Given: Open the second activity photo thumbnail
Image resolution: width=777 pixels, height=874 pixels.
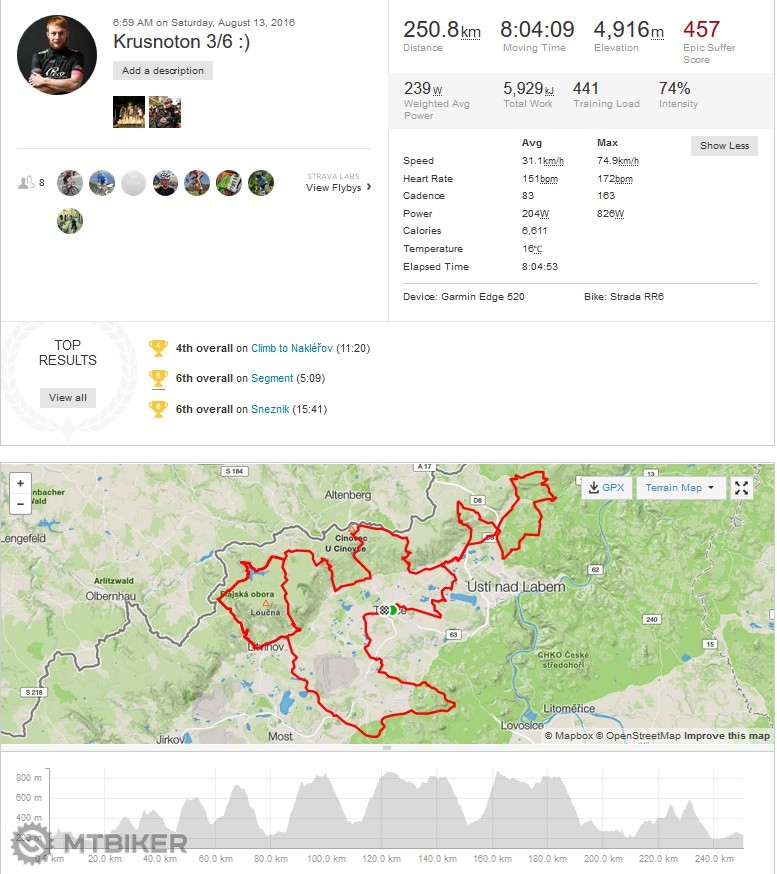Looking at the screenshot, I should pyautogui.click(x=165, y=112).
